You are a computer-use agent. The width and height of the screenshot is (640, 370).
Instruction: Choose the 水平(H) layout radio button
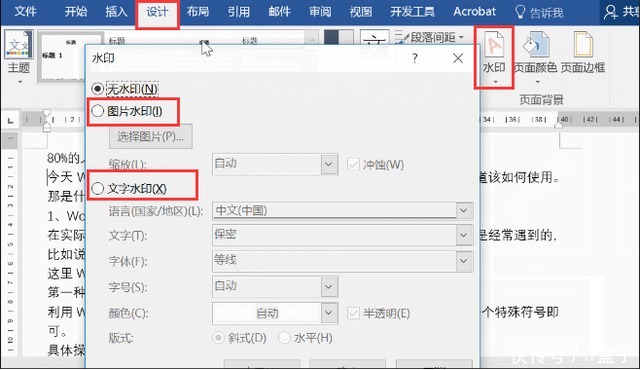pos(284,338)
